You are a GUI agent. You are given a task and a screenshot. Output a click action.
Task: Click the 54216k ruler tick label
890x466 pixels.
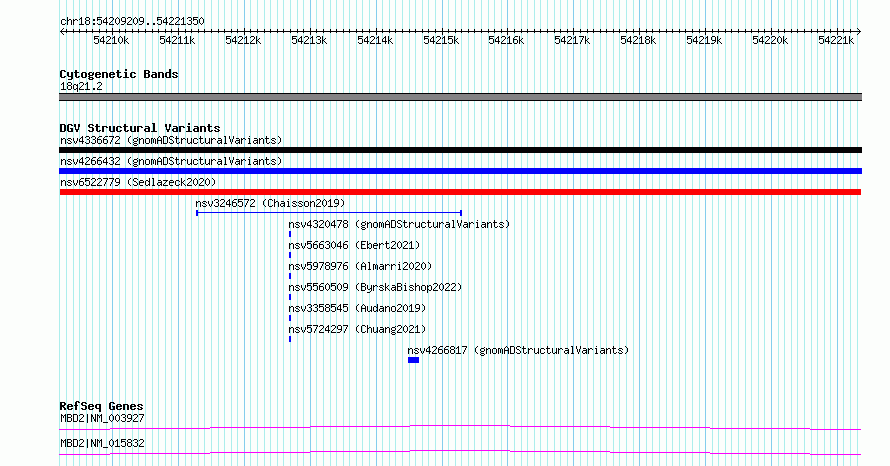click(506, 40)
